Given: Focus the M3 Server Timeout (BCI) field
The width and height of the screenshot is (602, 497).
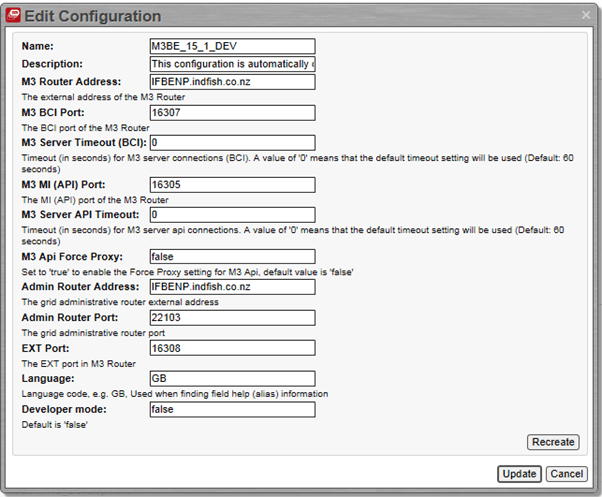Looking at the screenshot, I should (x=231, y=142).
